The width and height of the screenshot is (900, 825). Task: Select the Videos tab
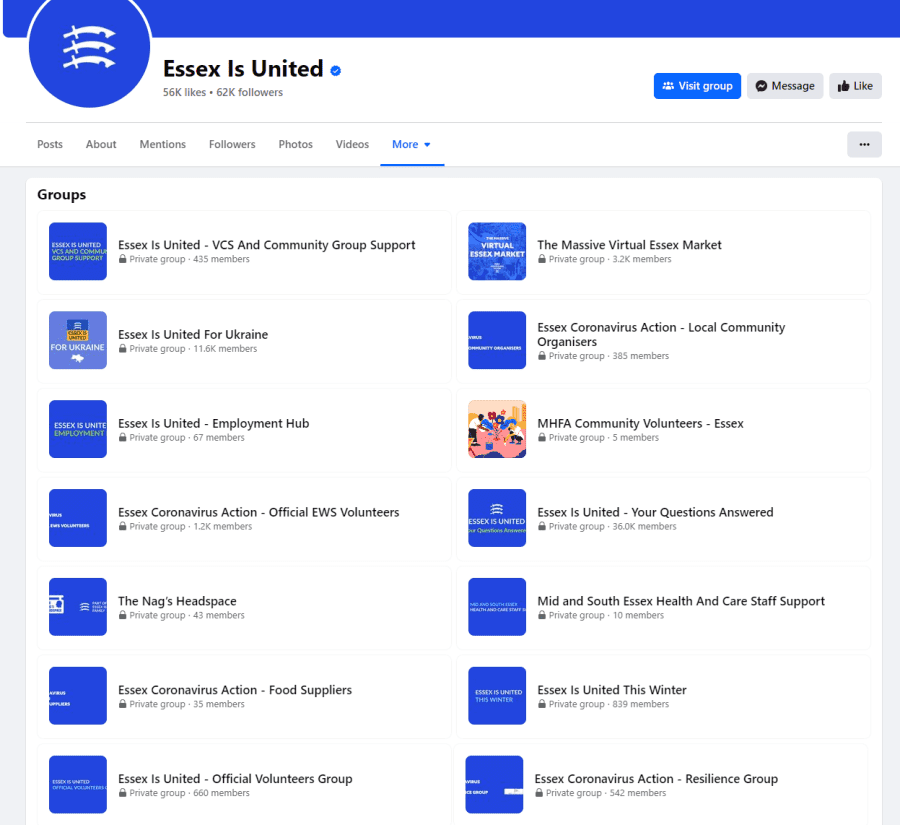point(352,144)
